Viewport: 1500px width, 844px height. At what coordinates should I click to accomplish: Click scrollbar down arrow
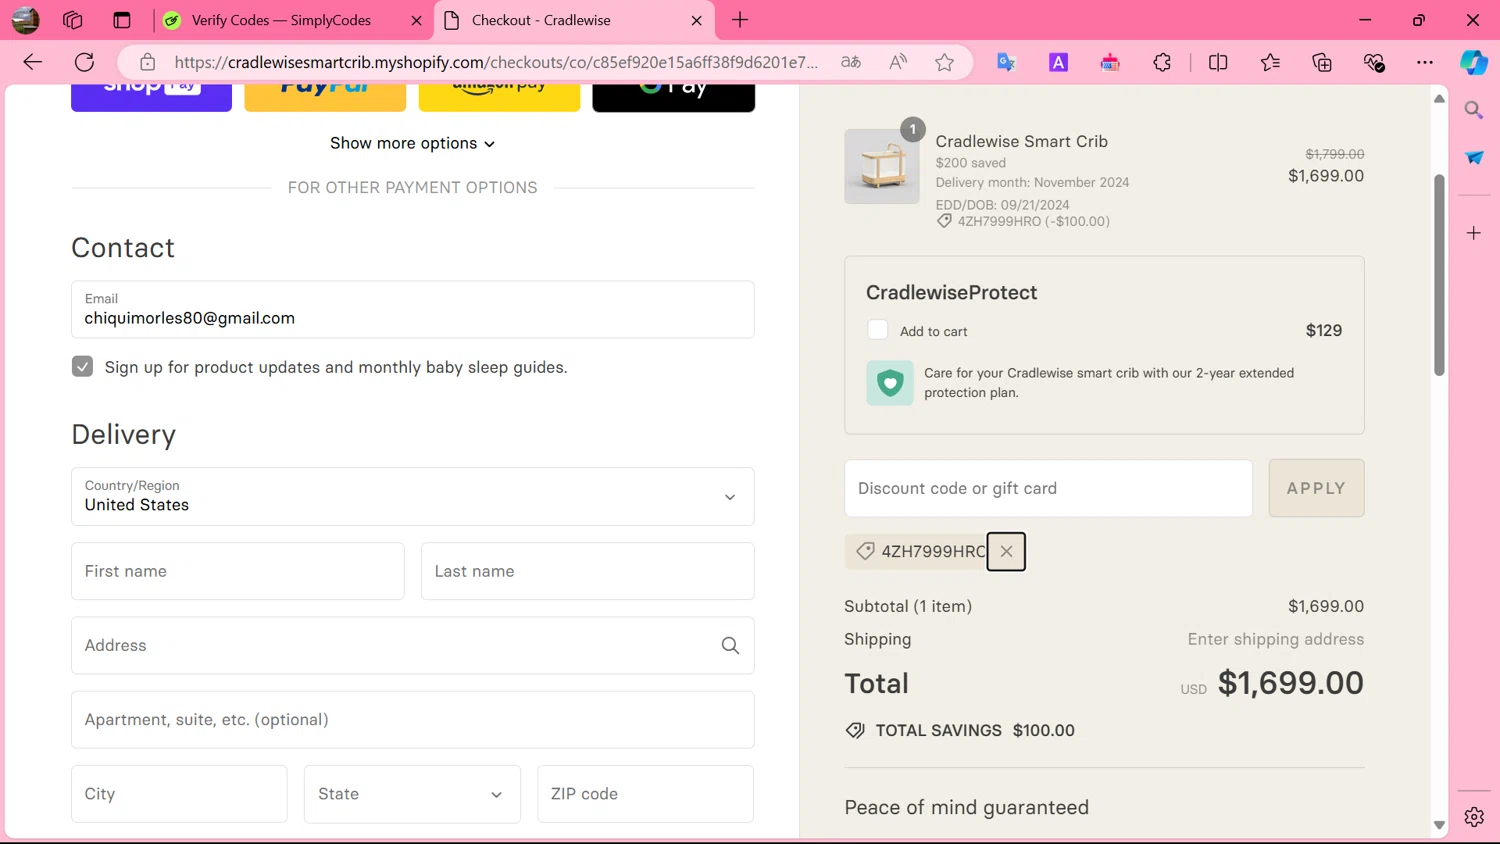[1439, 826]
